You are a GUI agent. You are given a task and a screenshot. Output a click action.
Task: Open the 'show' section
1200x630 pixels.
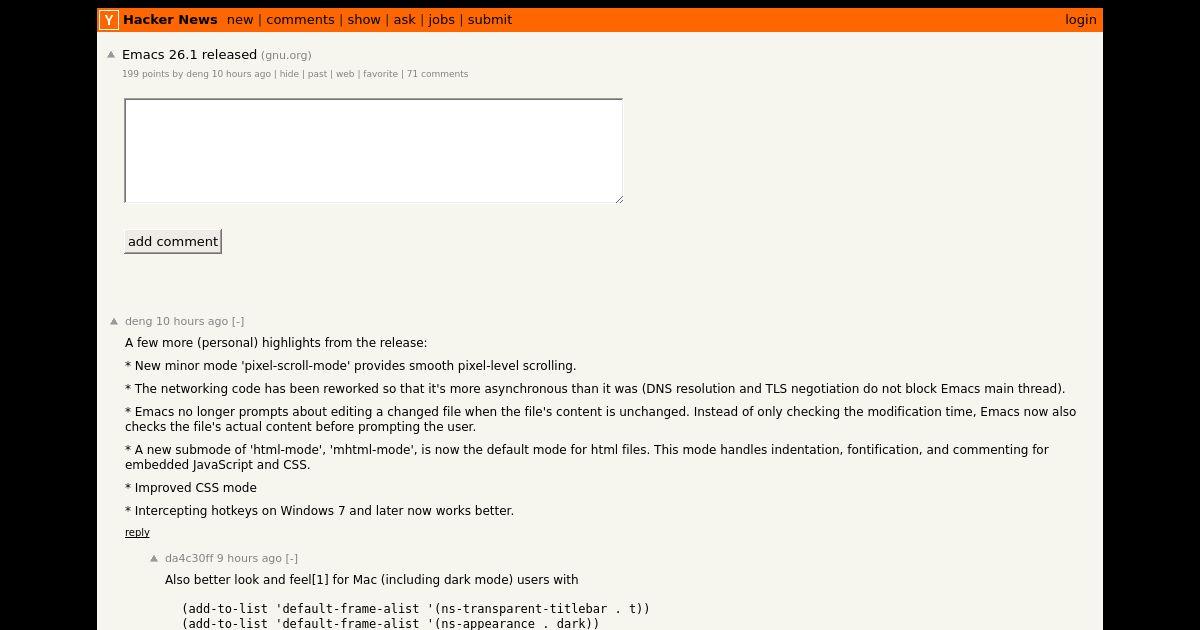(x=364, y=20)
